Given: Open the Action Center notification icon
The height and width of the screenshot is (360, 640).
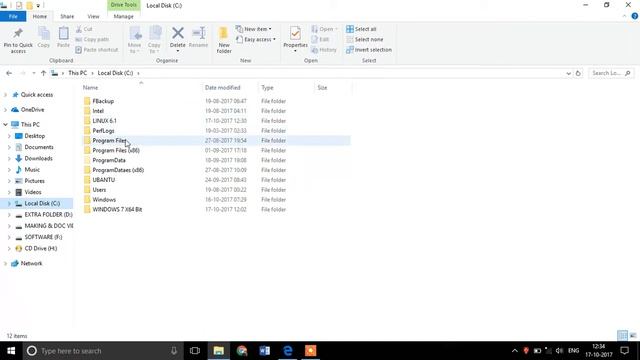Looking at the screenshot, I should pos(624,351).
